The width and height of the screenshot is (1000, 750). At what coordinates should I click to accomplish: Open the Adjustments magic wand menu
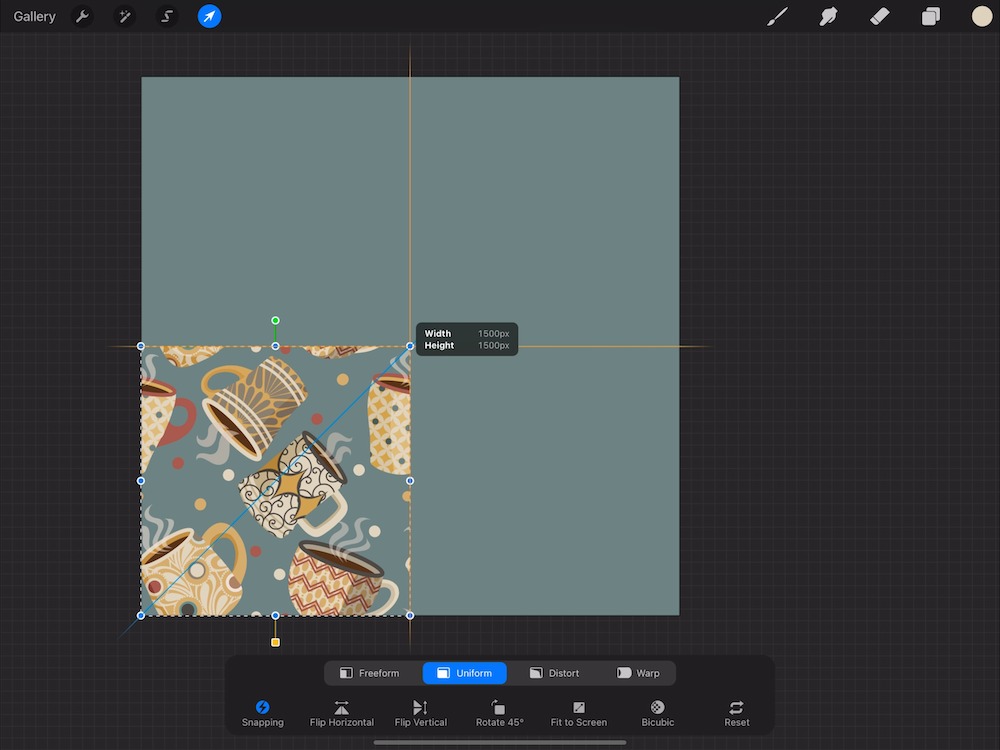(124, 17)
